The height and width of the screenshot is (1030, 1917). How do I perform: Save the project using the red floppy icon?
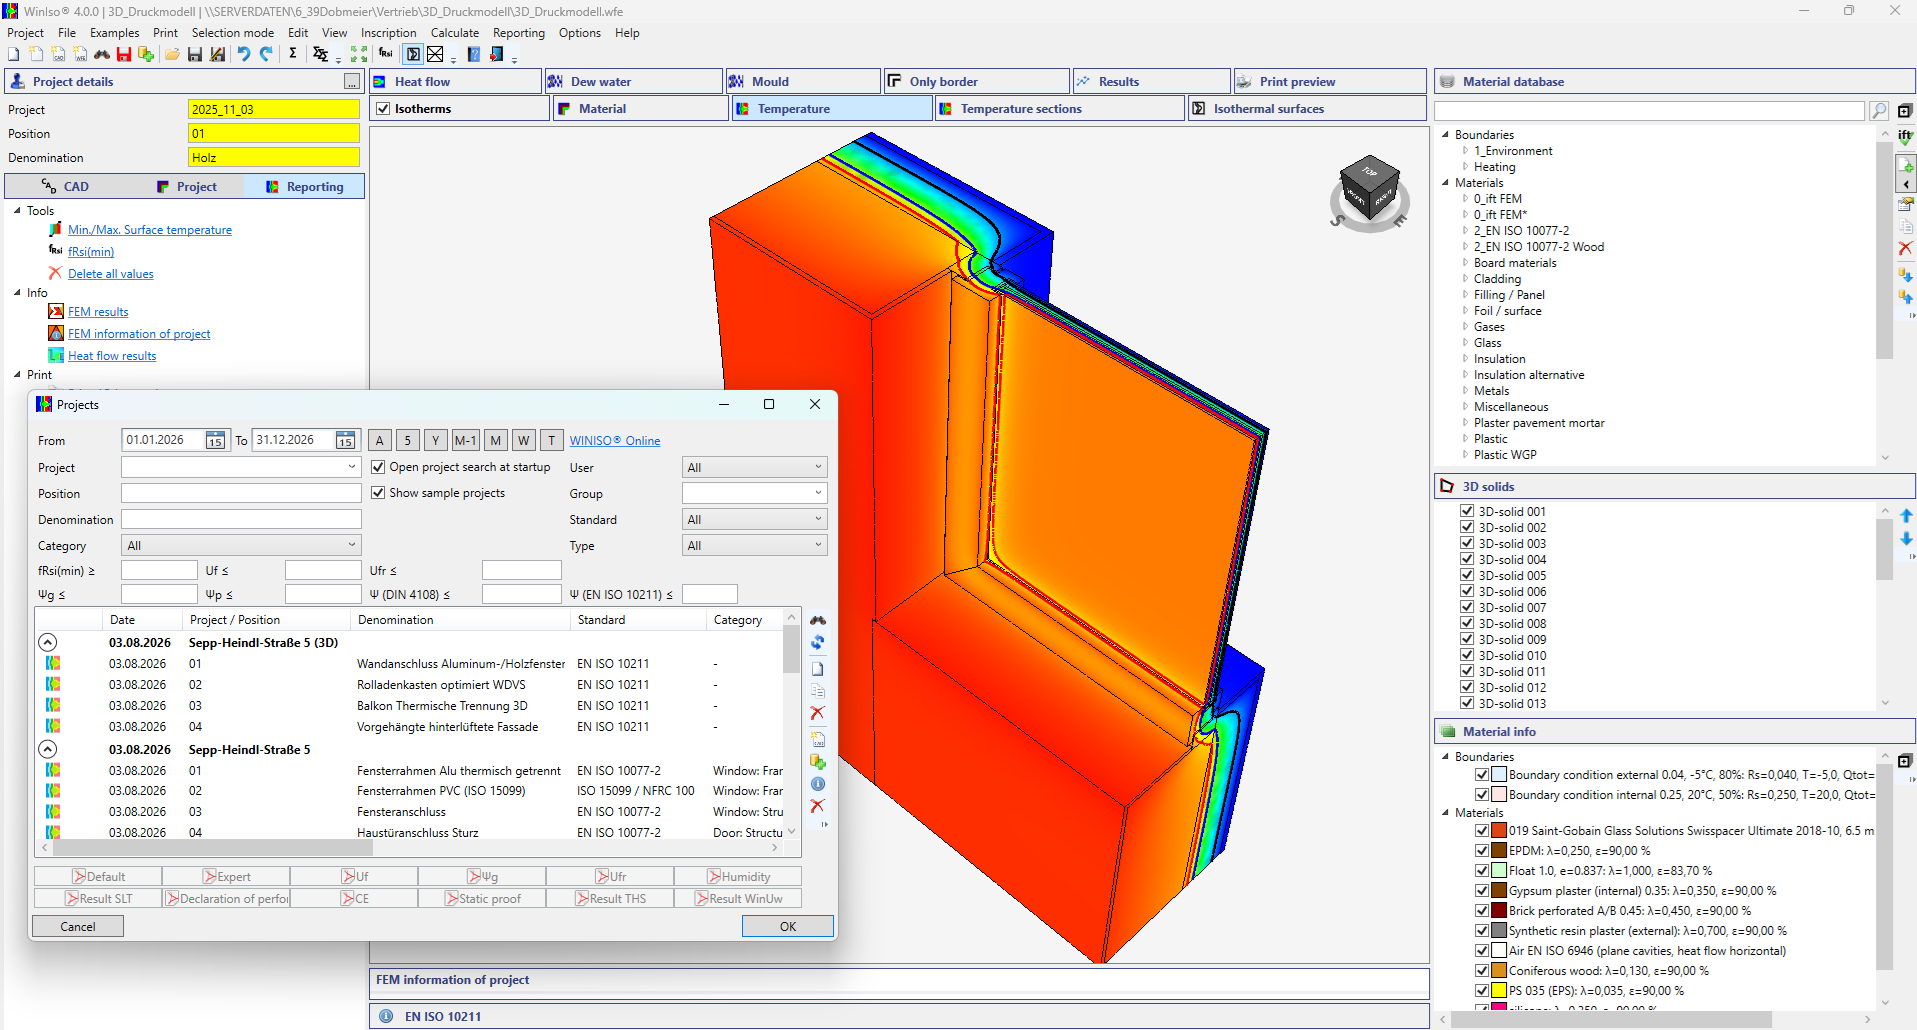124,54
